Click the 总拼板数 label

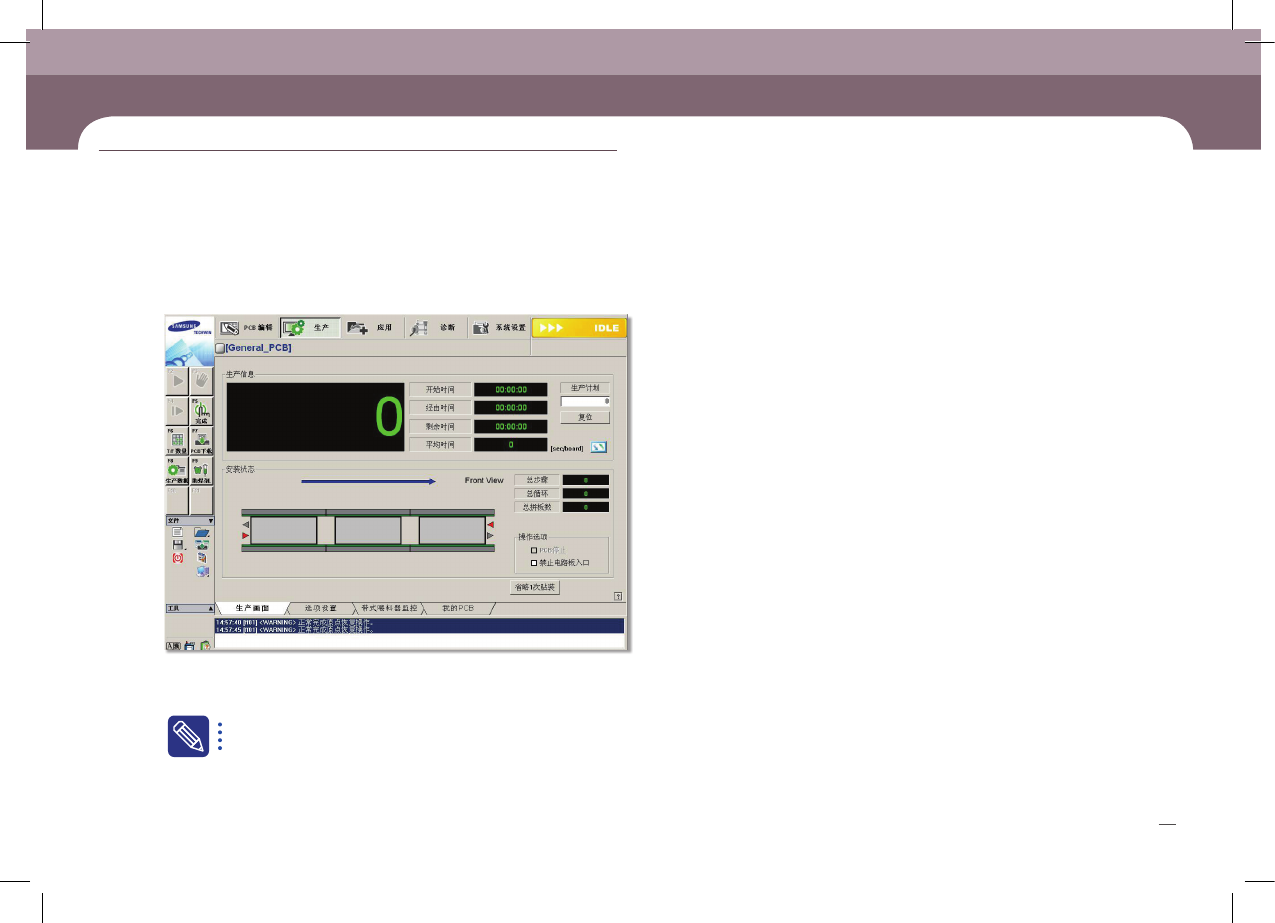coord(537,507)
